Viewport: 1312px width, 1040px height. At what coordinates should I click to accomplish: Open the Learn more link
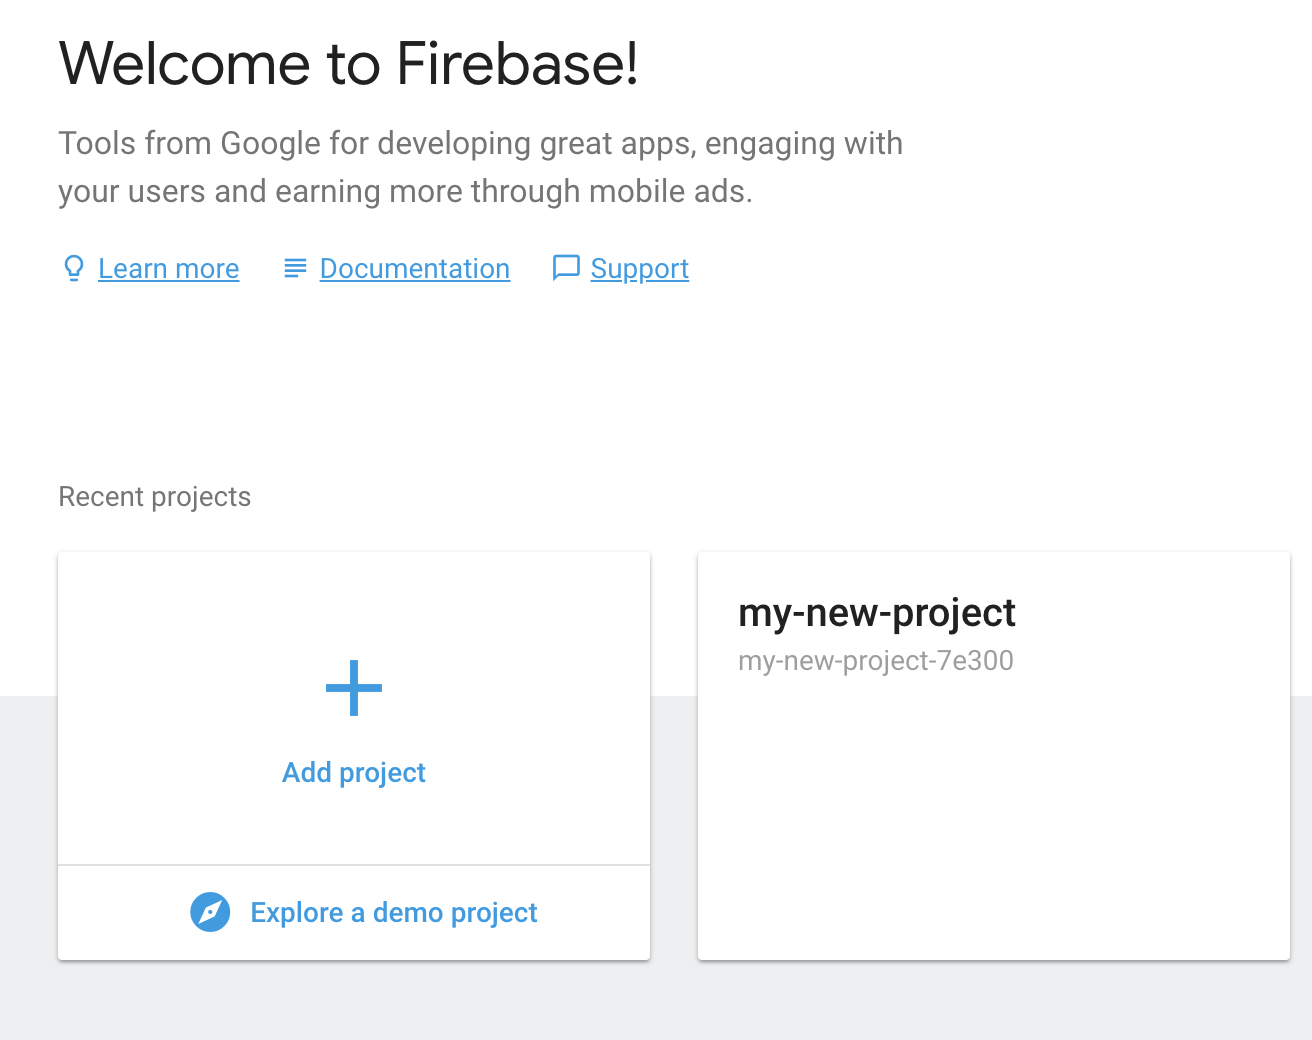[168, 269]
